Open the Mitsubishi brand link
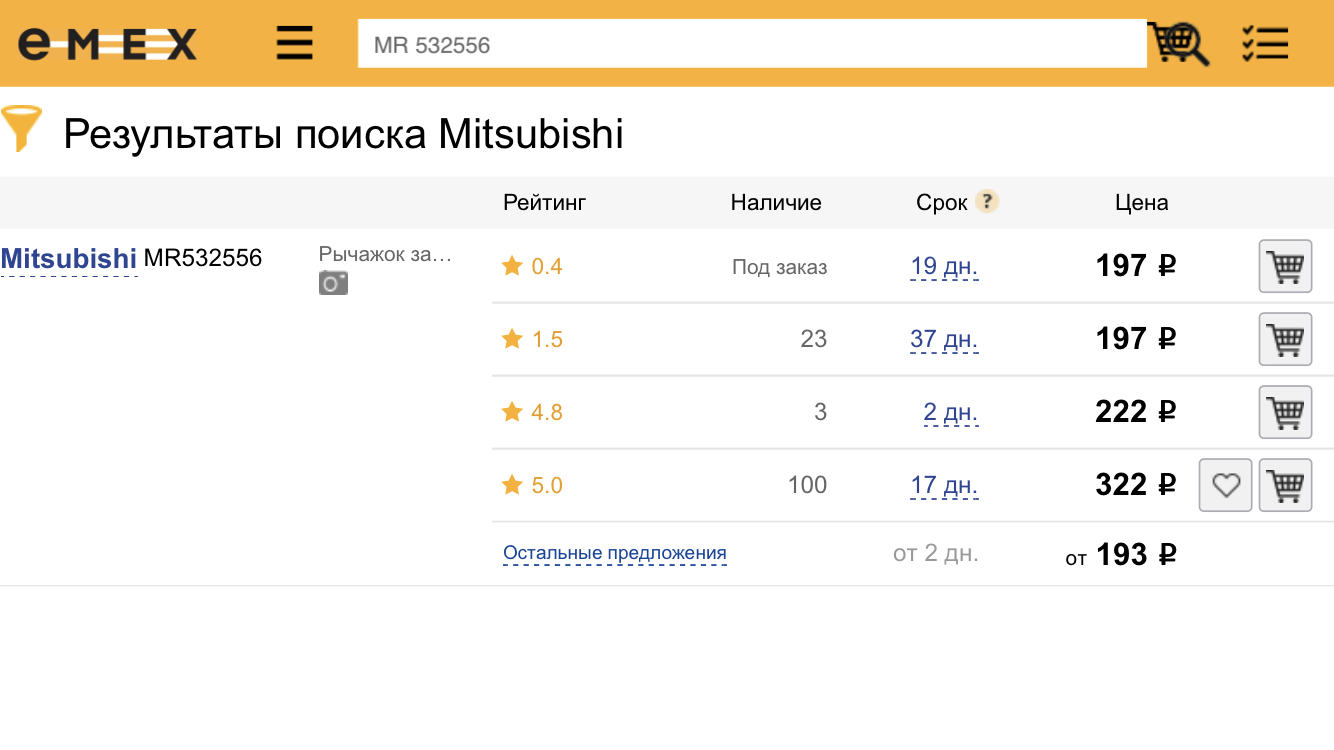Screen dimensions: 1334x750 pyautogui.click(x=68, y=259)
